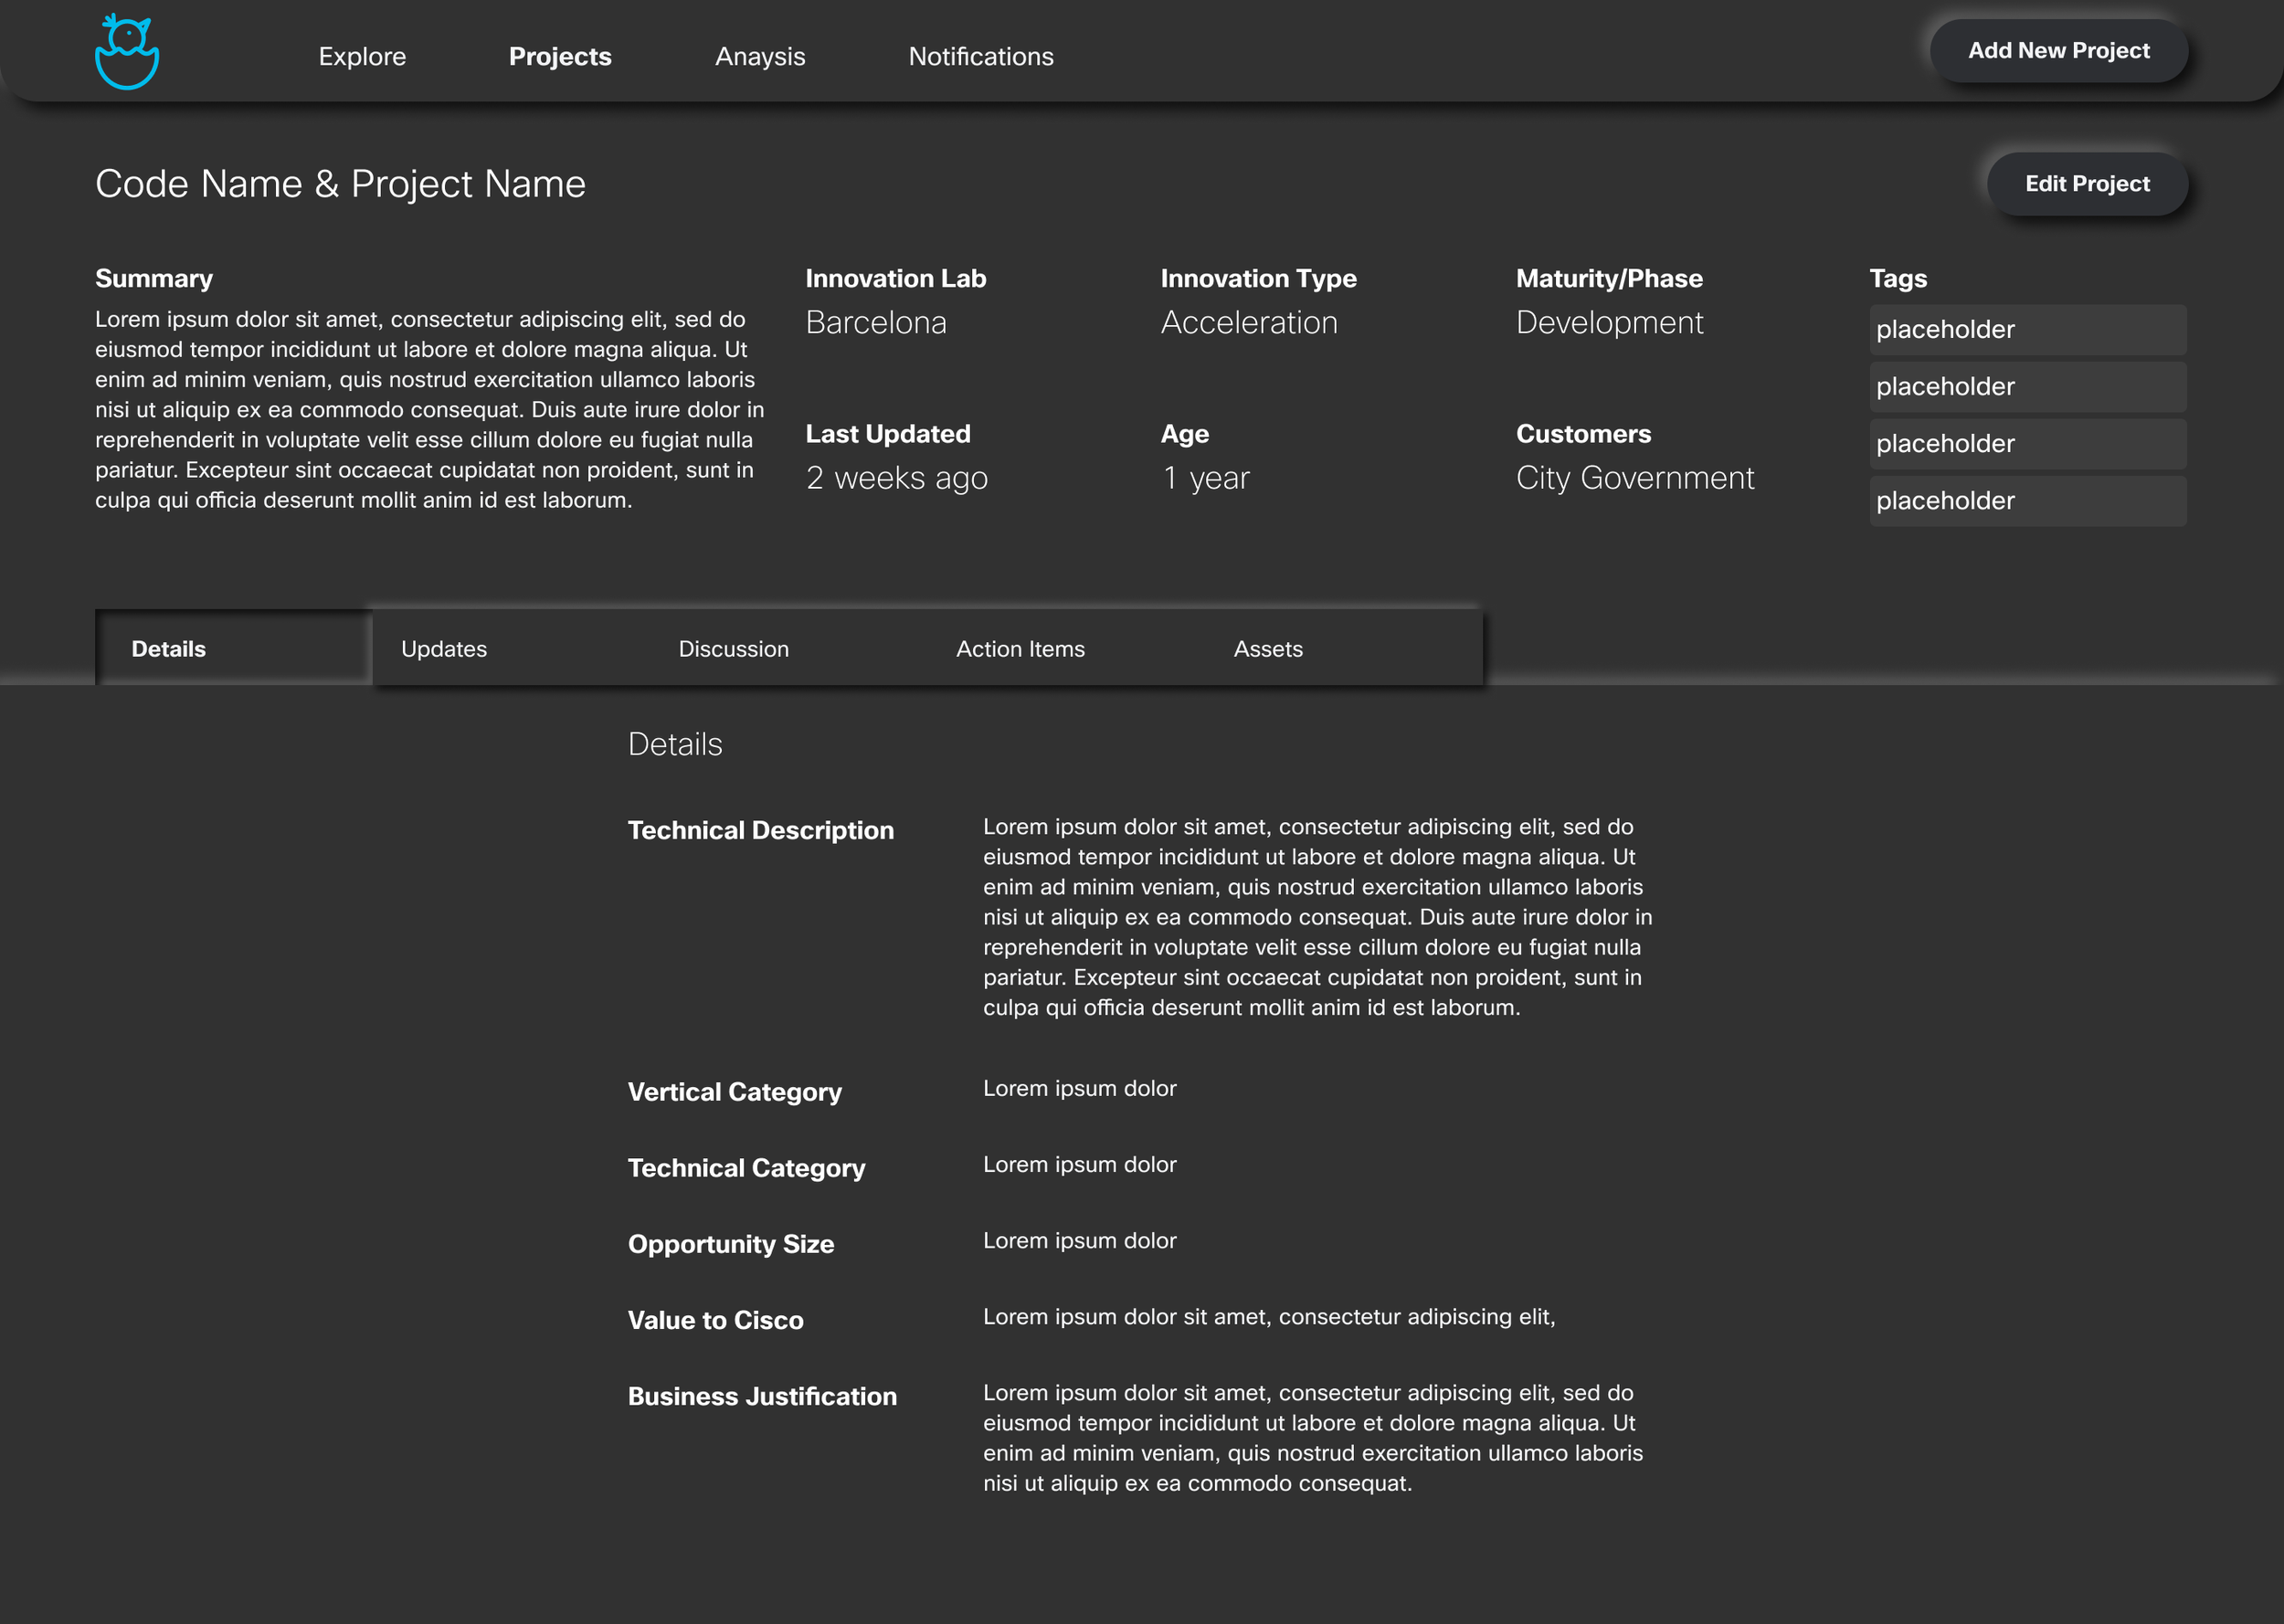Switch to the Updates tab
The image size is (2284, 1624).
pyautogui.click(x=444, y=649)
